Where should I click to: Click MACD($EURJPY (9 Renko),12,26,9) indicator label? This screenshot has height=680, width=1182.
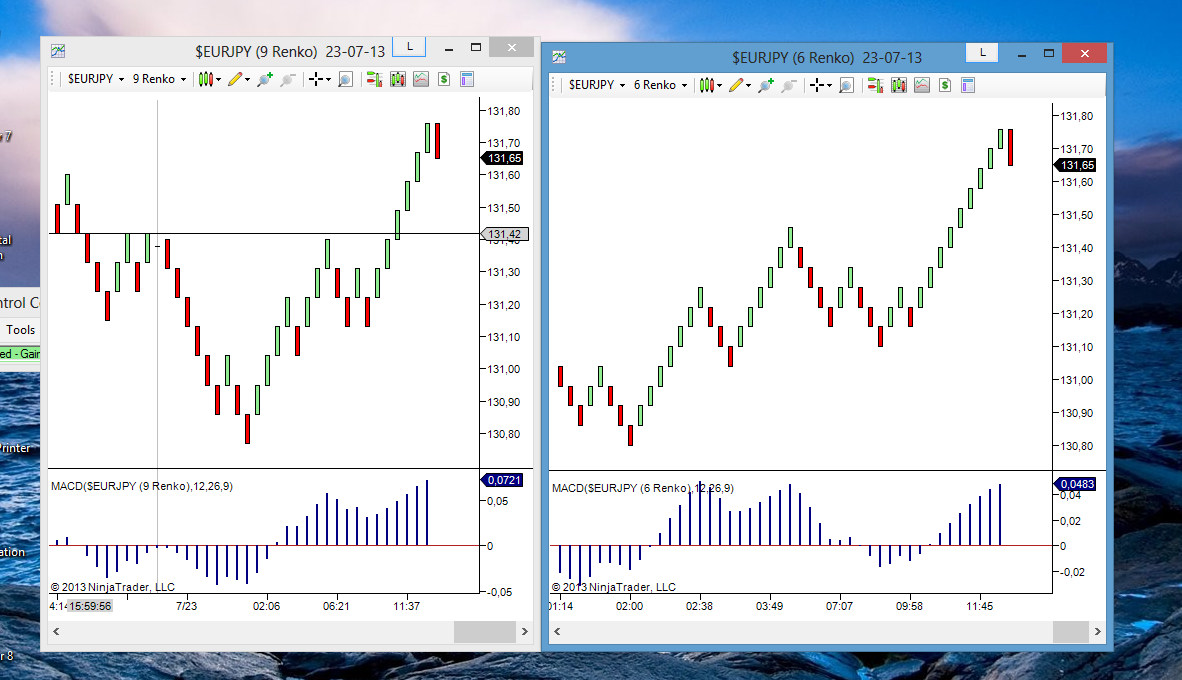[142, 486]
